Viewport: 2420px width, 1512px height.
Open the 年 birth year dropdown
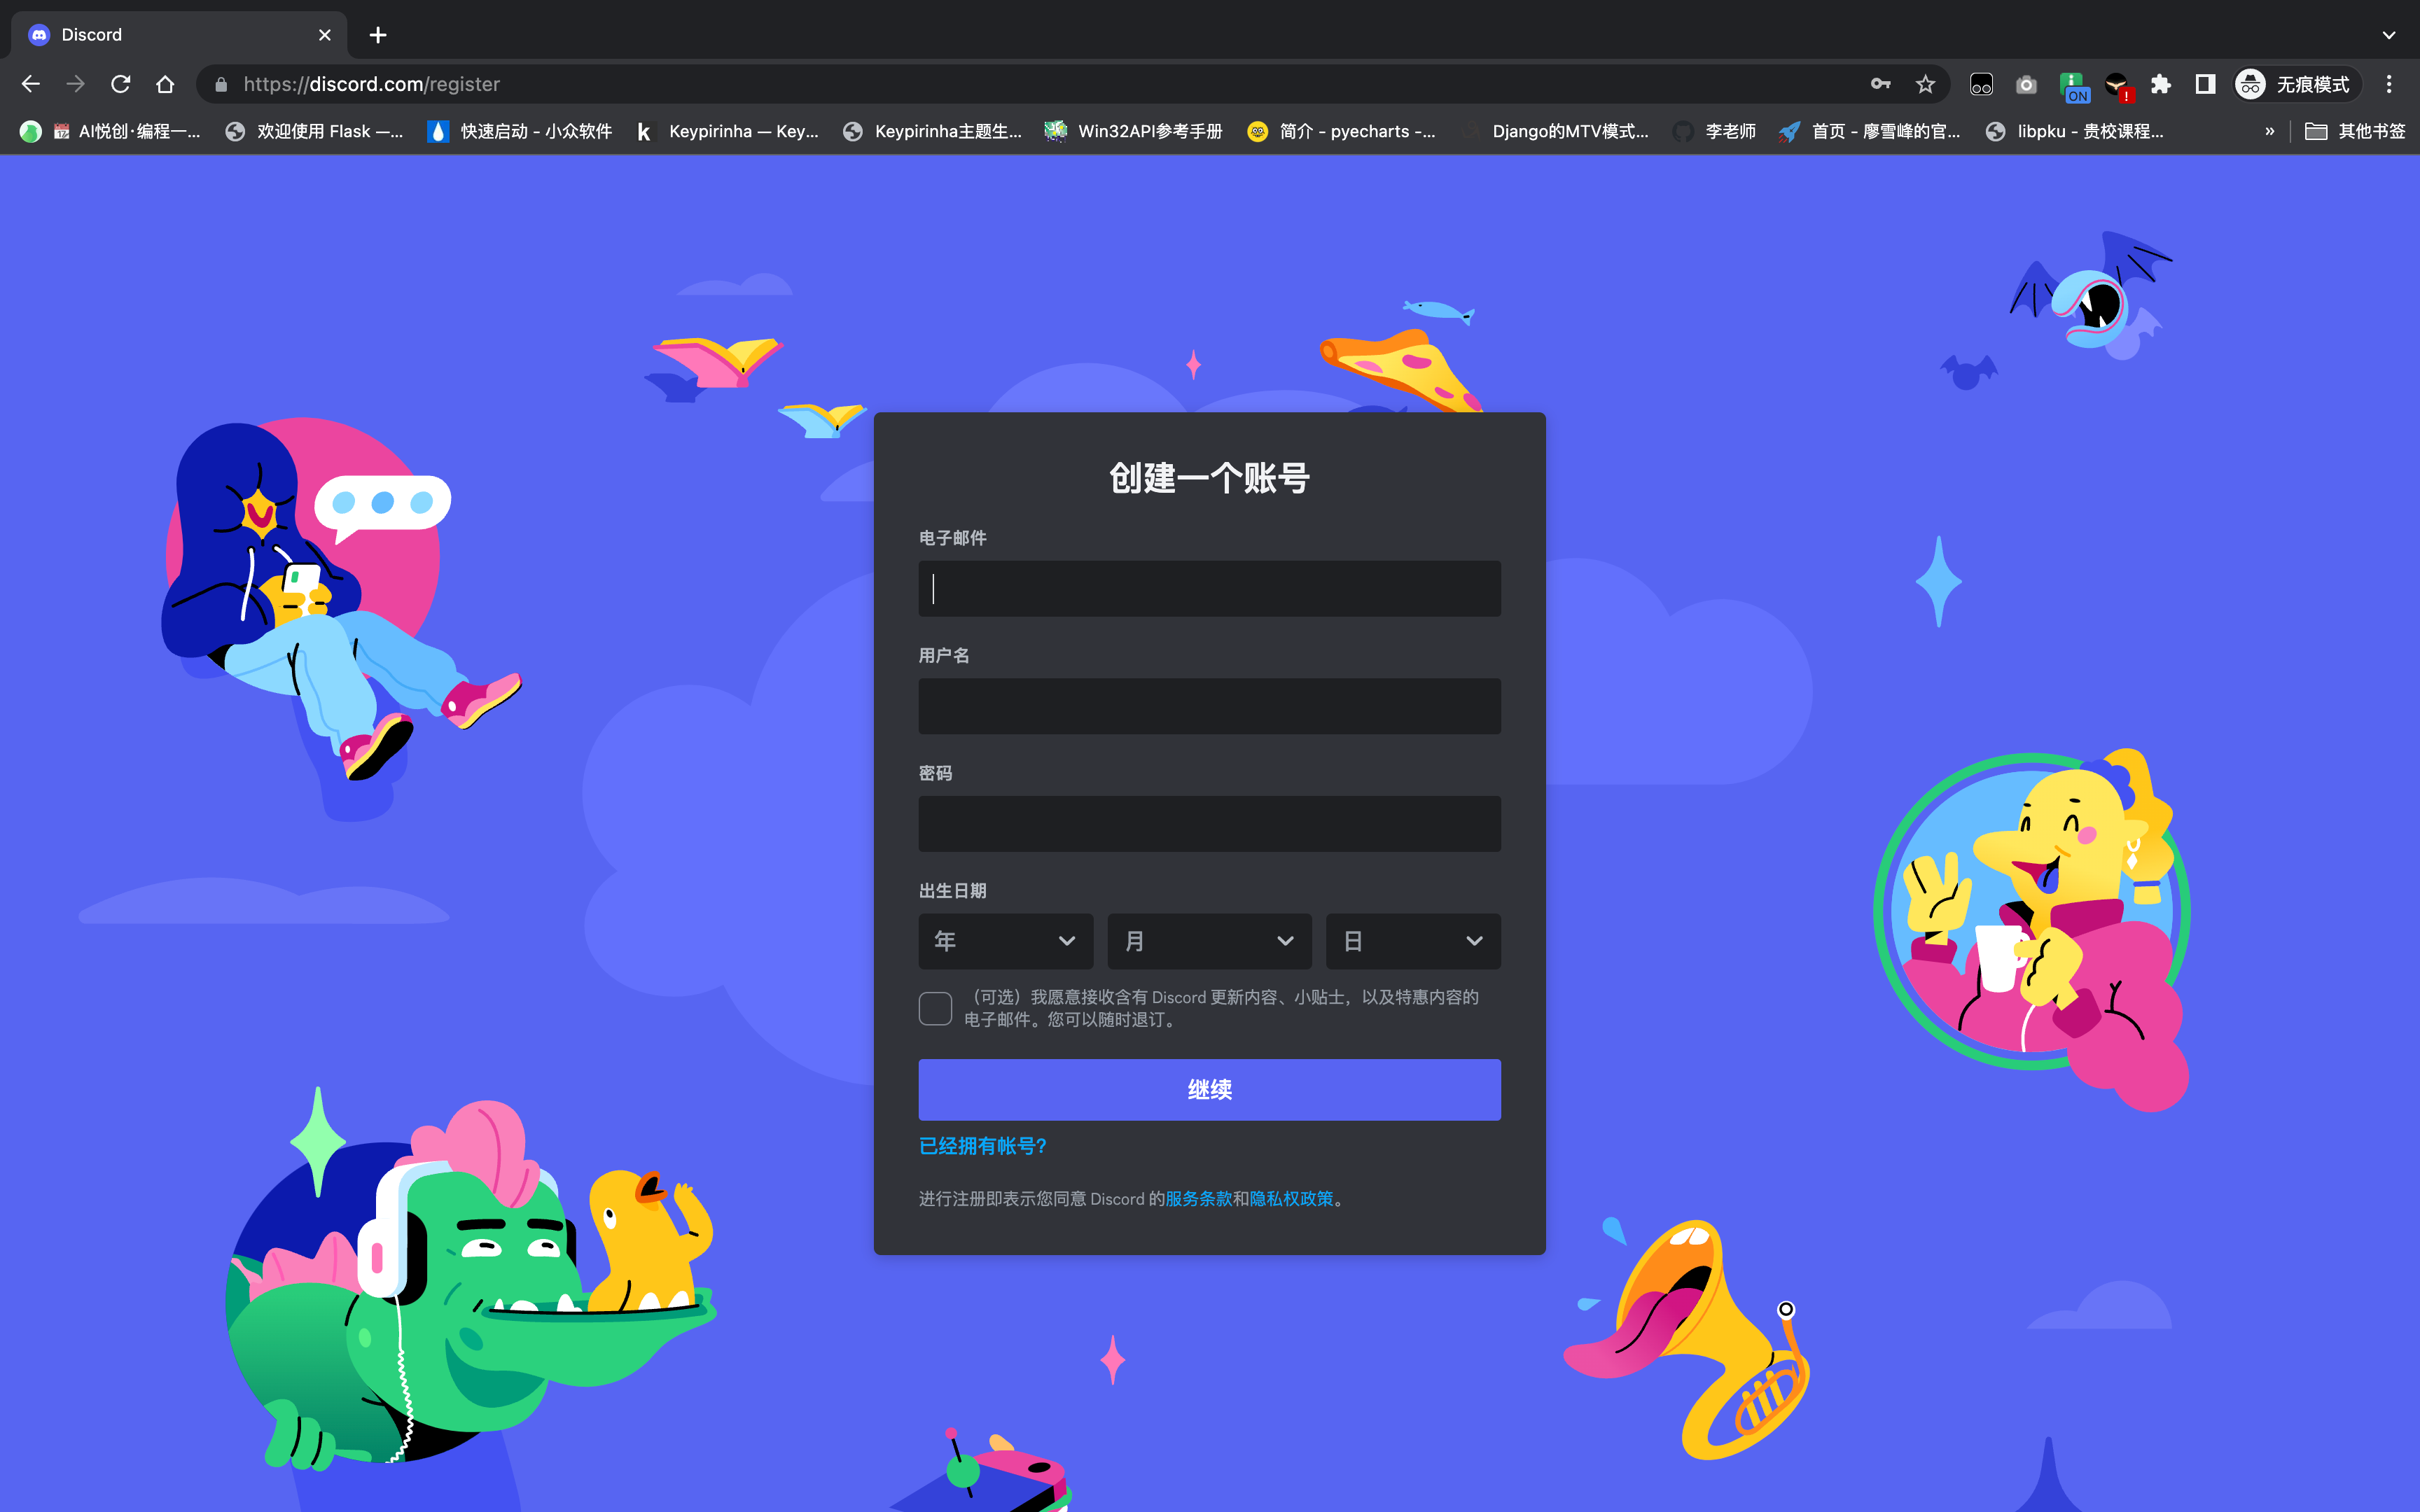(1005, 941)
